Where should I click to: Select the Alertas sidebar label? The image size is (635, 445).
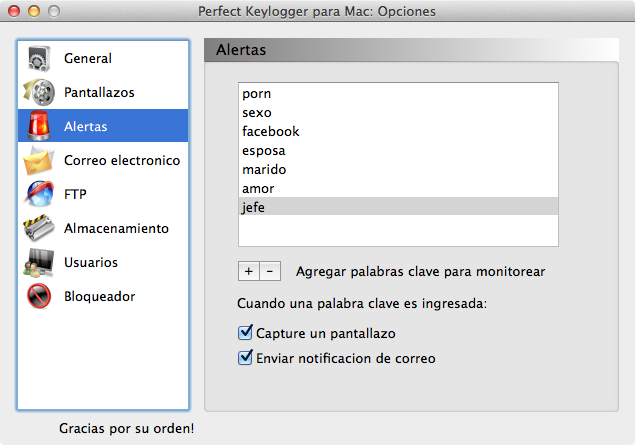[x=85, y=126]
